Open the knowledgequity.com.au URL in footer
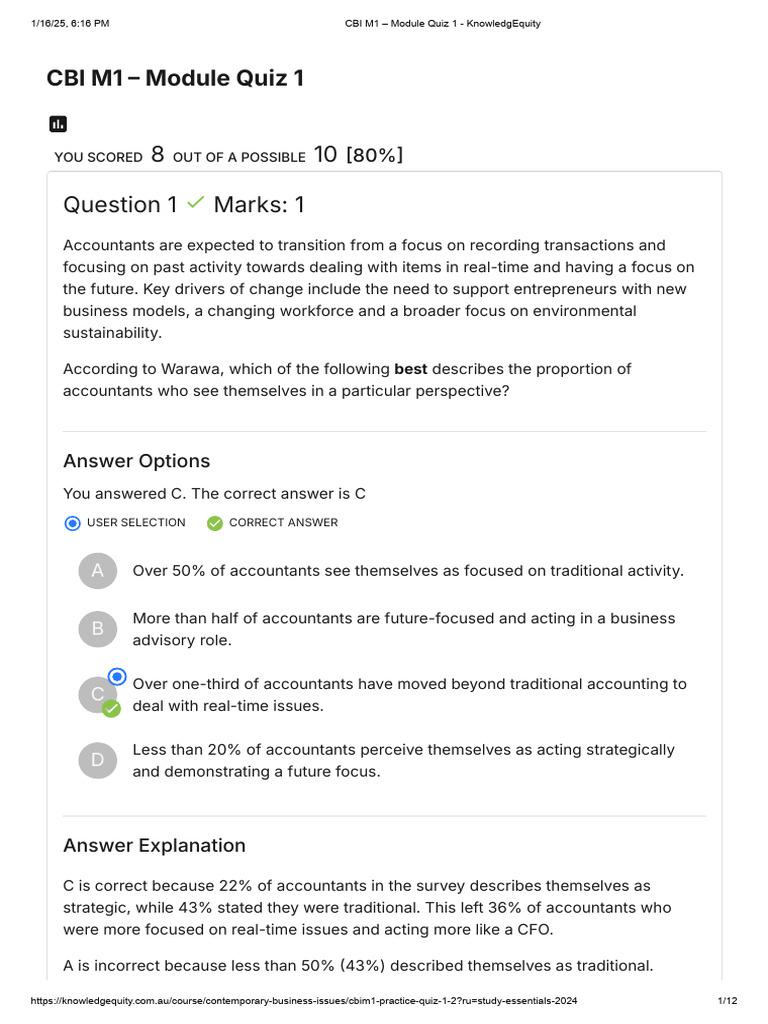This screenshot has height=1024, width=768. [x=290, y=1001]
